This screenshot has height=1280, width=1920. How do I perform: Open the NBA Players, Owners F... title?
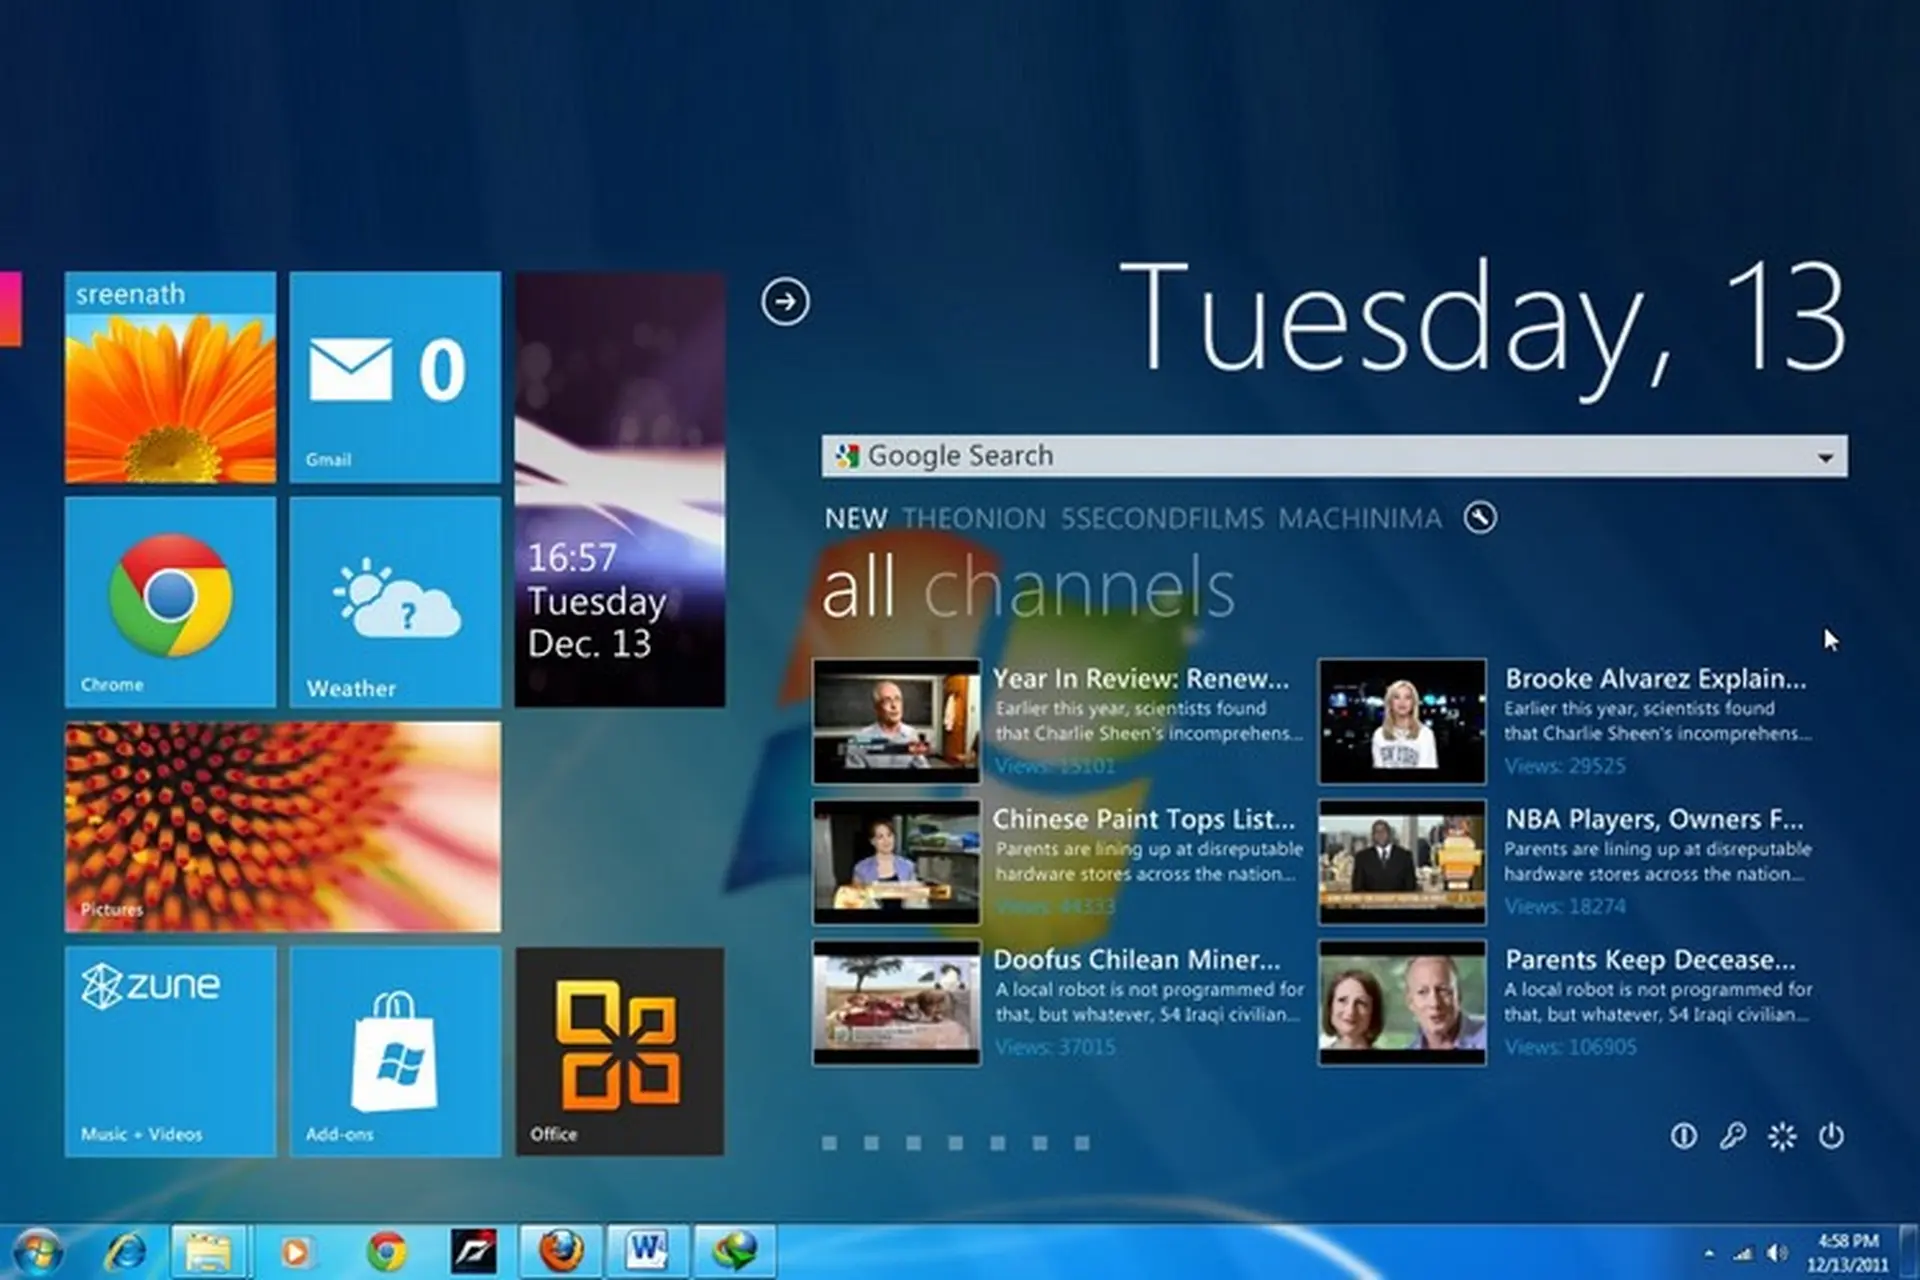pos(1655,819)
